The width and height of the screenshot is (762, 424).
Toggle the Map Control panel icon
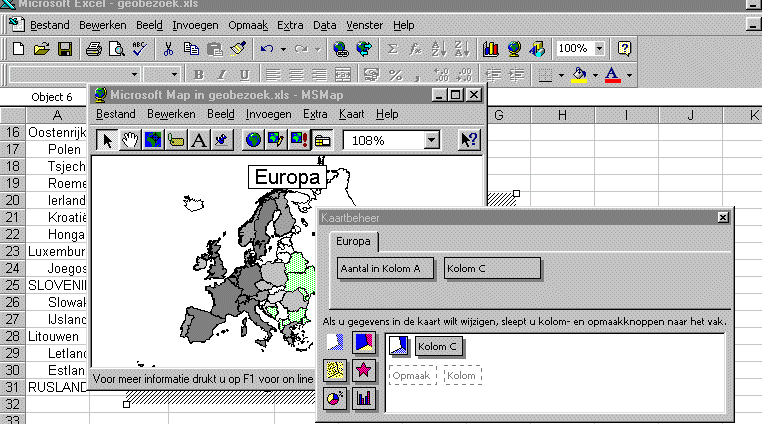[x=322, y=140]
